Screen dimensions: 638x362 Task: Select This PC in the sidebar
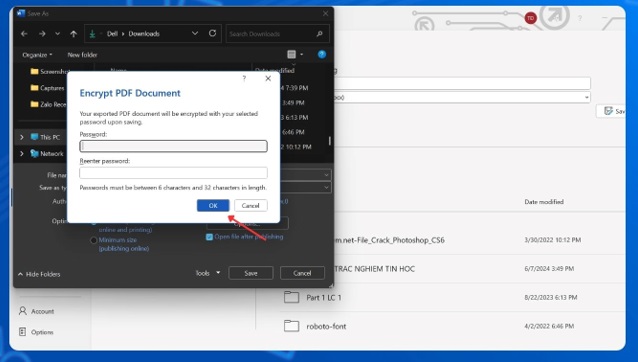[45, 137]
